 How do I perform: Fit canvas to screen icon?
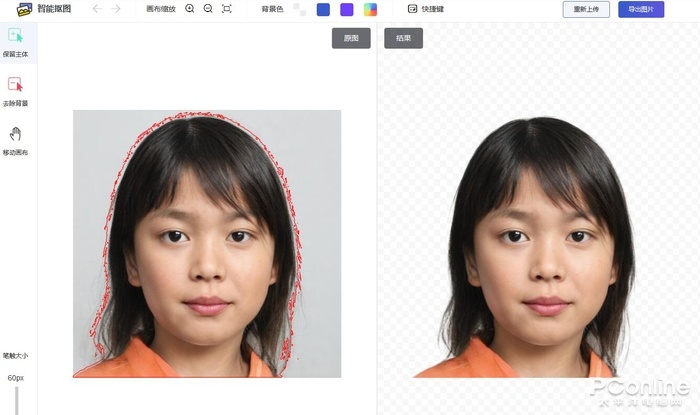[227, 9]
